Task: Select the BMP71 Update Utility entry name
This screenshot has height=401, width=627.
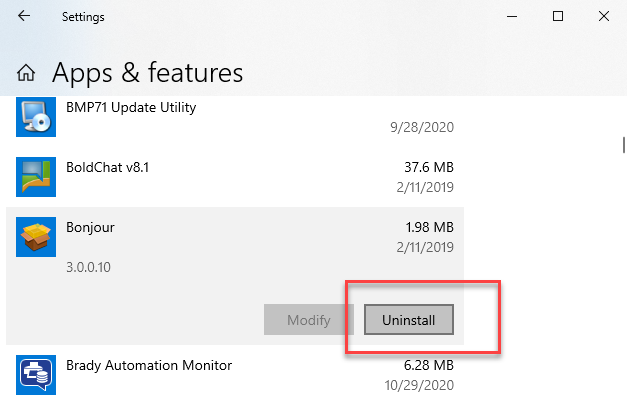Action: 131,107
